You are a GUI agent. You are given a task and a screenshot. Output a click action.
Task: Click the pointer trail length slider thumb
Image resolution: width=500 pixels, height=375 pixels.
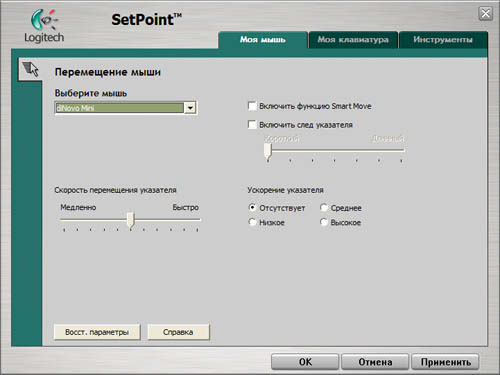[x=268, y=152]
